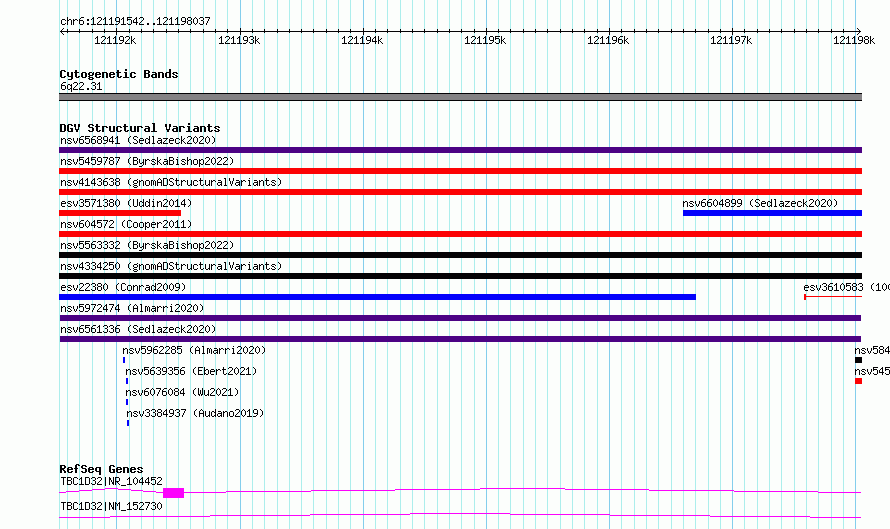This screenshot has height=529, width=890.
Task: Click the blue nsv6604899 variant bar
Action: [773, 213]
